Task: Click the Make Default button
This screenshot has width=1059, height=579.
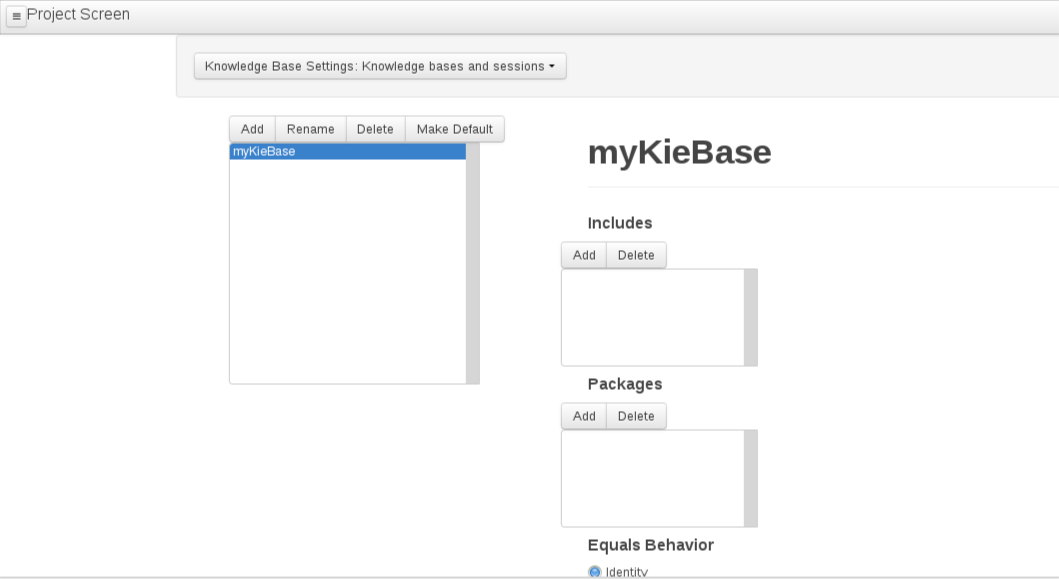Action: [455, 129]
